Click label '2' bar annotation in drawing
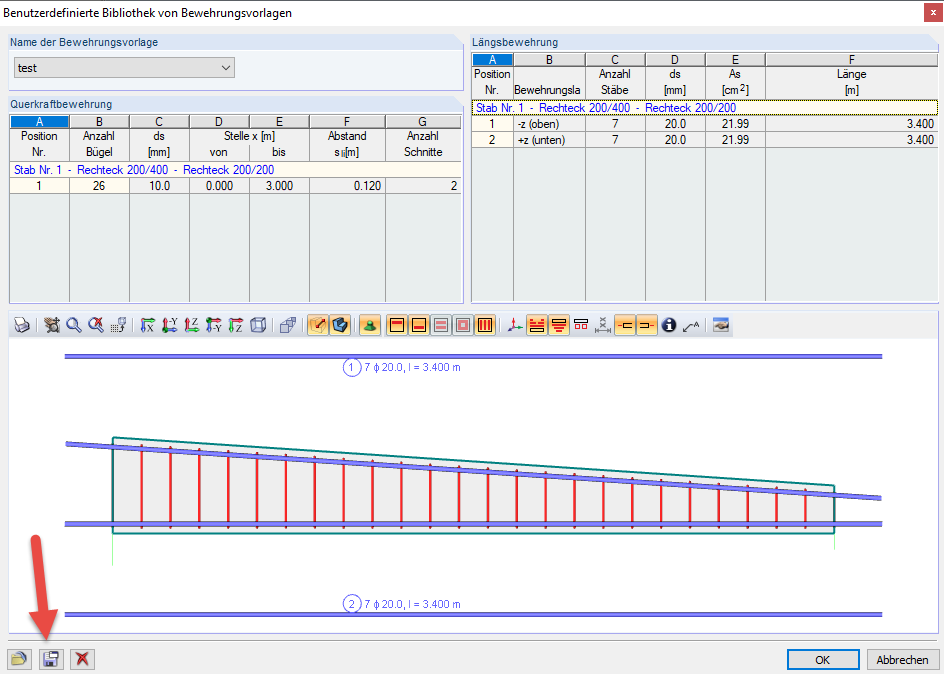 402,604
